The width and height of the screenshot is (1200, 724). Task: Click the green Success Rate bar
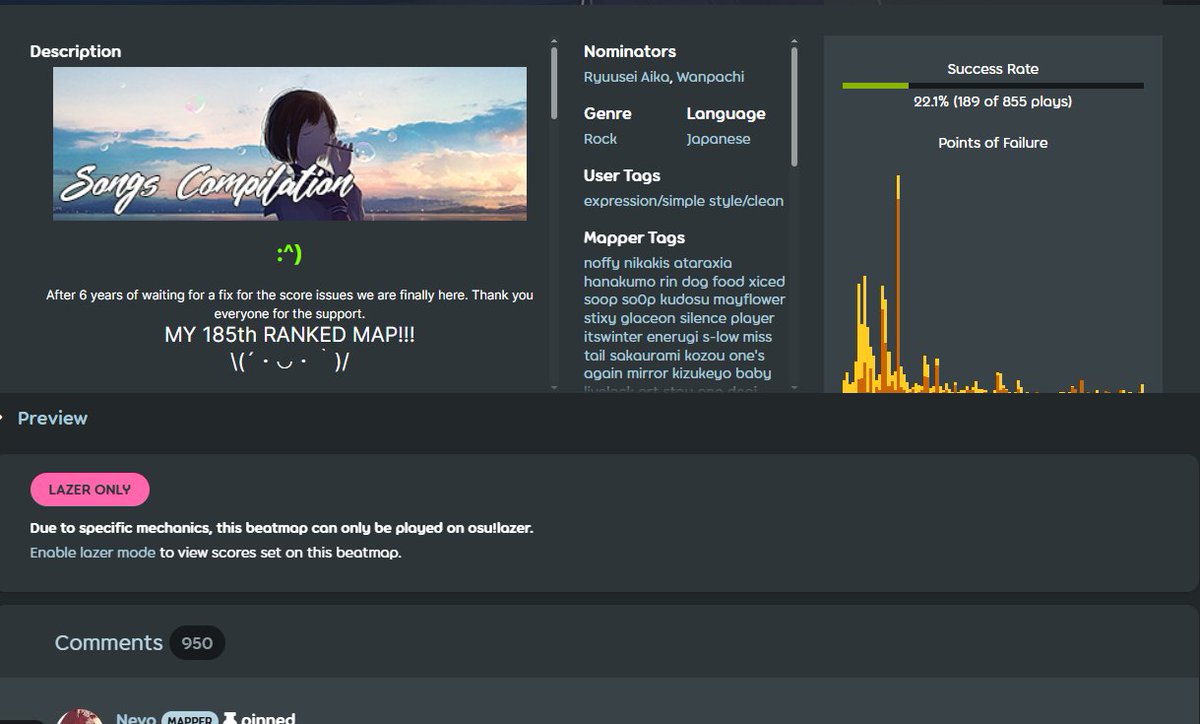click(875, 86)
